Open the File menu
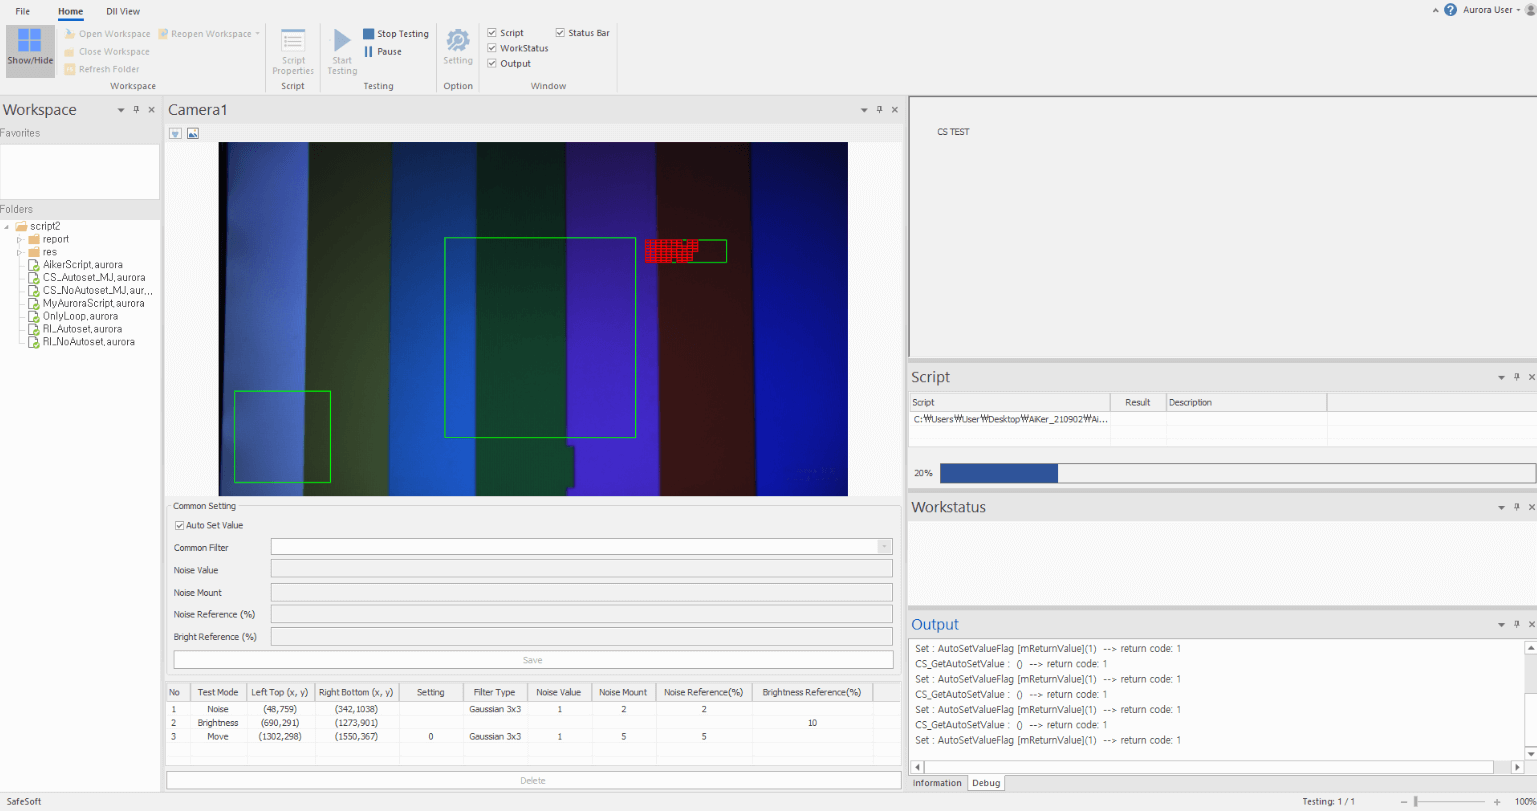 tap(22, 11)
